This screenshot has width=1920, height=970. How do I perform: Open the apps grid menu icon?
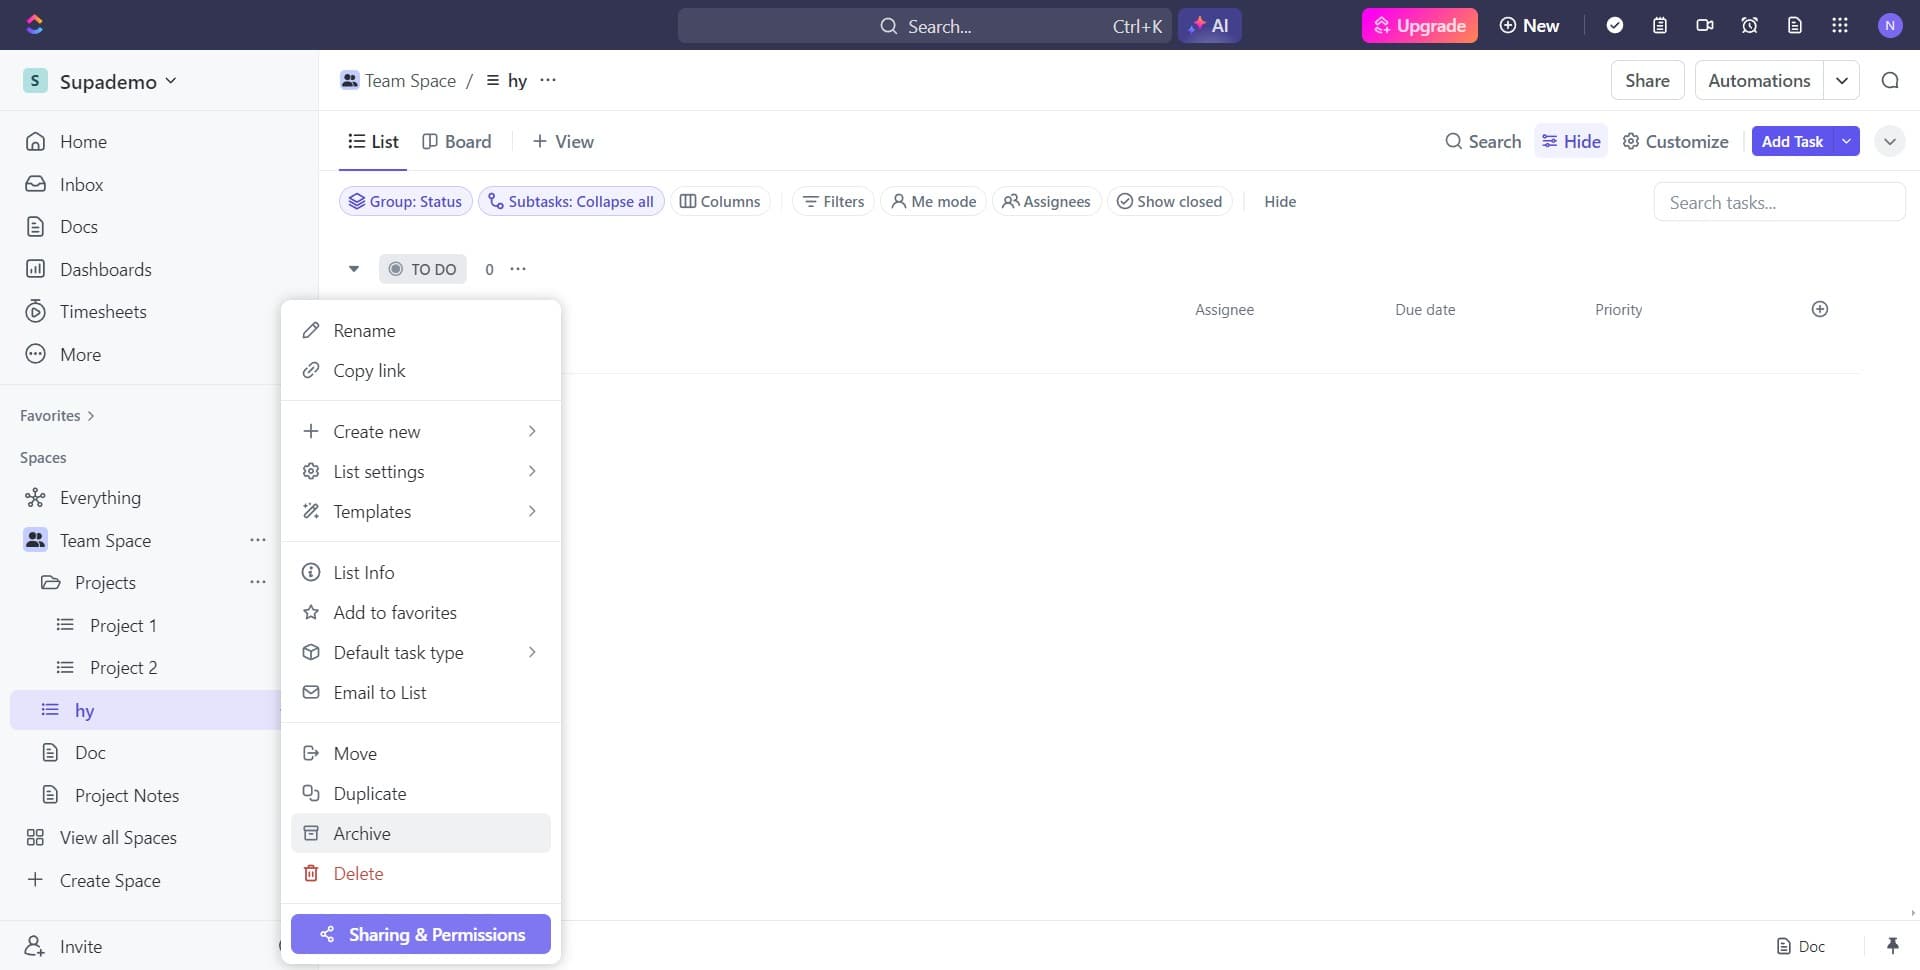coord(1839,25)
